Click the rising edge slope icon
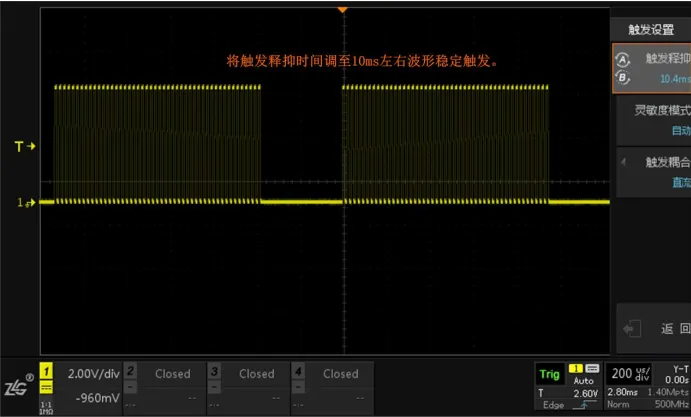This screenshot has width=691, height=417. (x=585, y=405)
